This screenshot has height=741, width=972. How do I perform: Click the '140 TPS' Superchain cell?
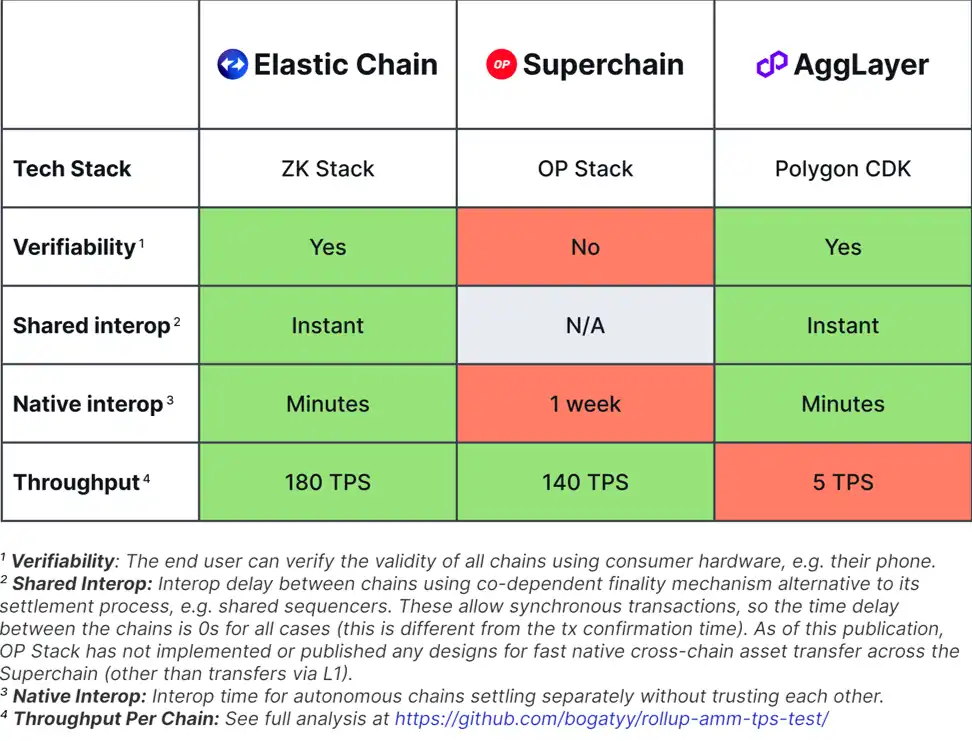click(585, 482)
